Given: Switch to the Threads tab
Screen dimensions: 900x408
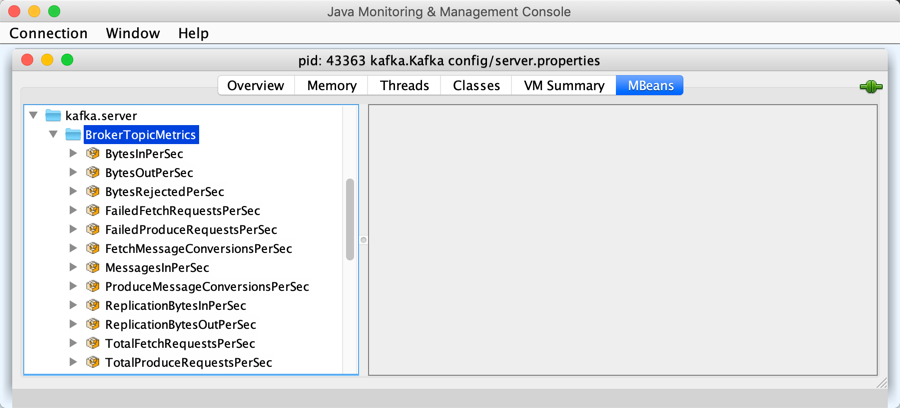Looking at the screenshot, I should (404, 86).
